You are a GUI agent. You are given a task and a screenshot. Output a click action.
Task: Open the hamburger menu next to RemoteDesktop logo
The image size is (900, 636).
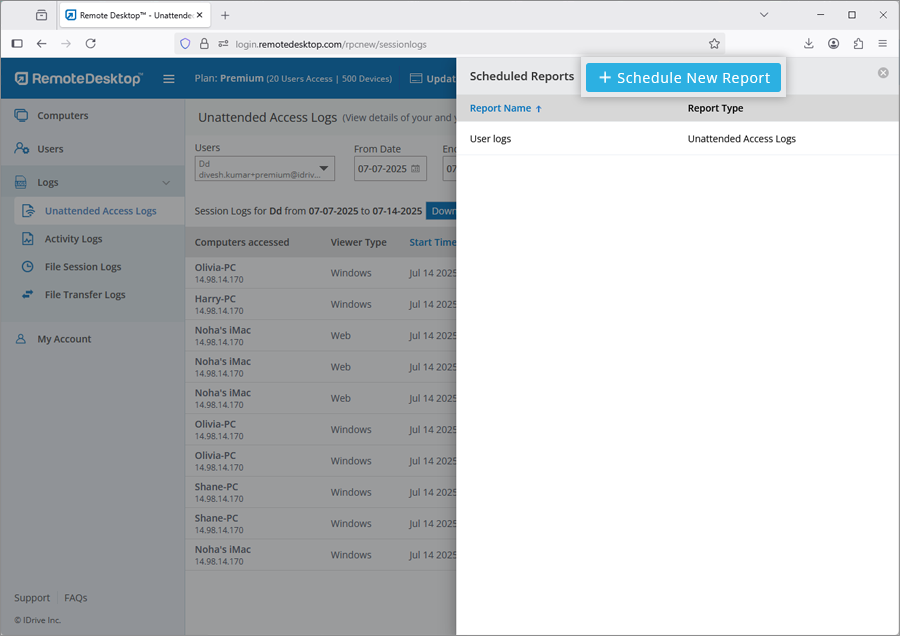pyautogui.click(x=169, y=79)
